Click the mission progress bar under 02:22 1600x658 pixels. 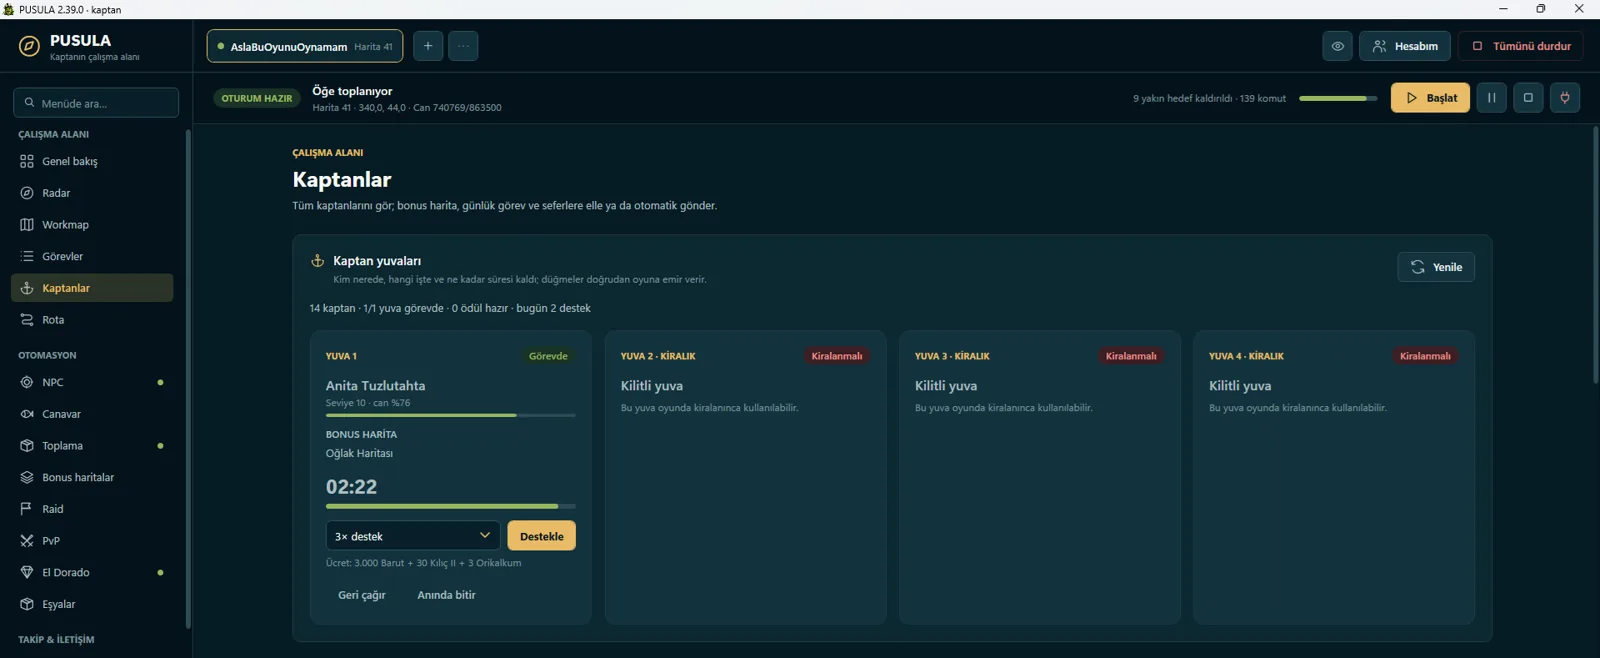(x=451, y=507)
